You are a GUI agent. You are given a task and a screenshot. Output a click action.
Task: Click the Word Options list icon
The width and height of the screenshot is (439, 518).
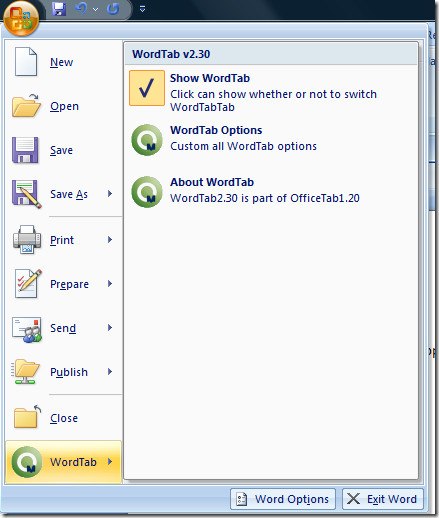click(241, 499)
